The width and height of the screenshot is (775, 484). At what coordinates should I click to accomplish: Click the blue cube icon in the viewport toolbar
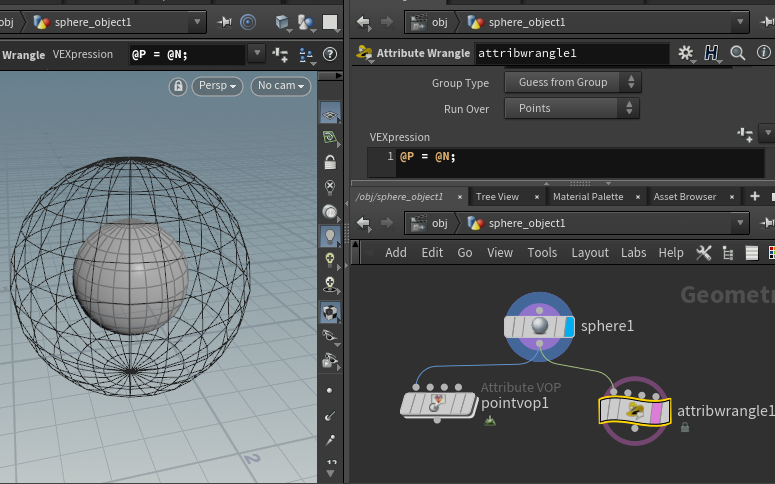pos(282,22)
